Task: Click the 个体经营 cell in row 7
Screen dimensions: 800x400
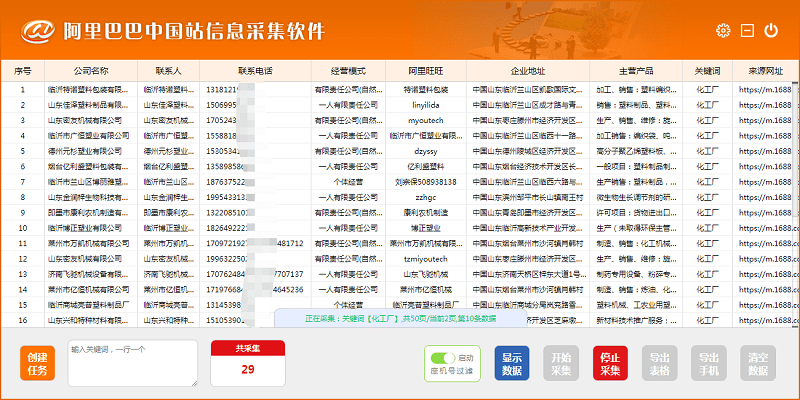Action: pos(348,182)
